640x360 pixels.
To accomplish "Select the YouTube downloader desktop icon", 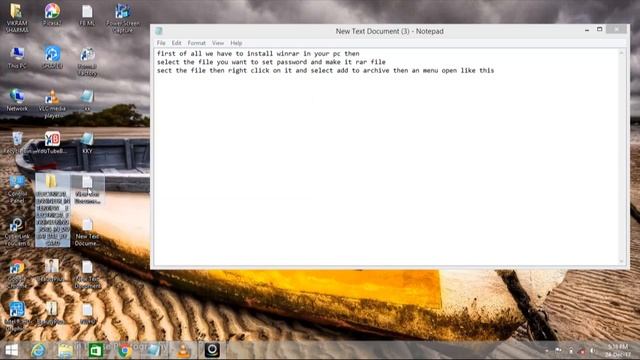I will pos(52,143).
